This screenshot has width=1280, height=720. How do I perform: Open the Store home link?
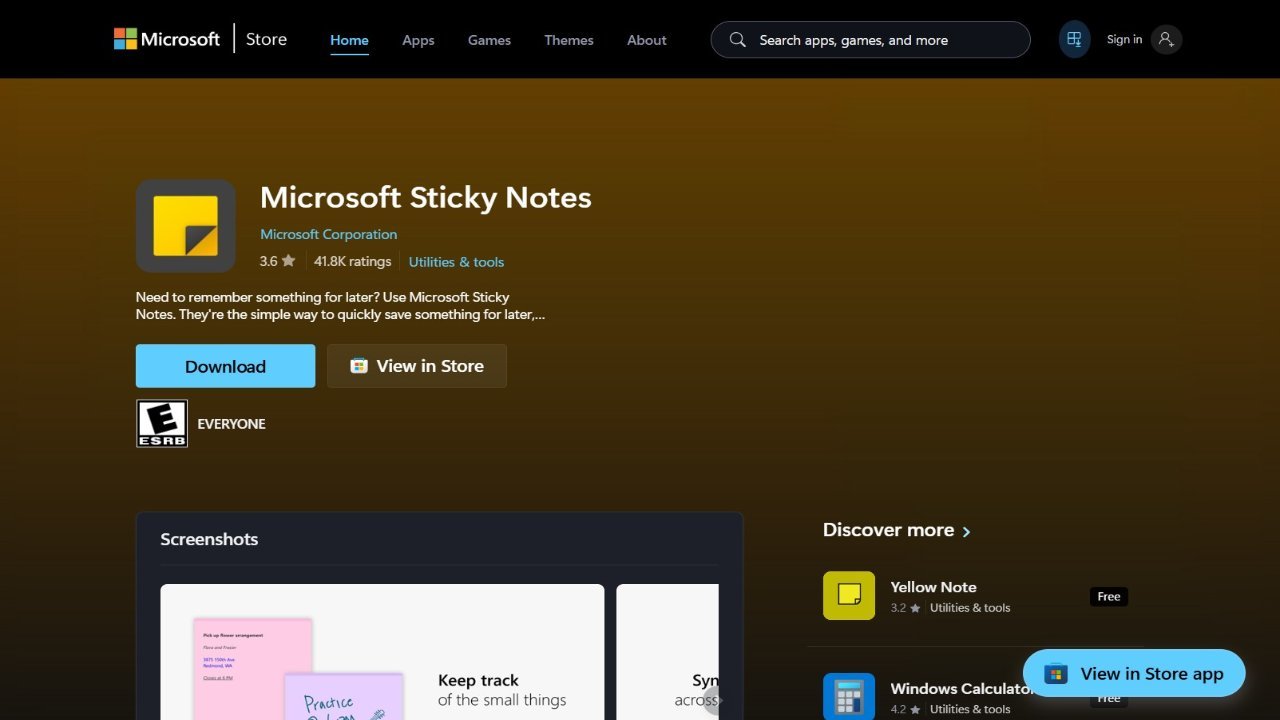tap(266, 39)
